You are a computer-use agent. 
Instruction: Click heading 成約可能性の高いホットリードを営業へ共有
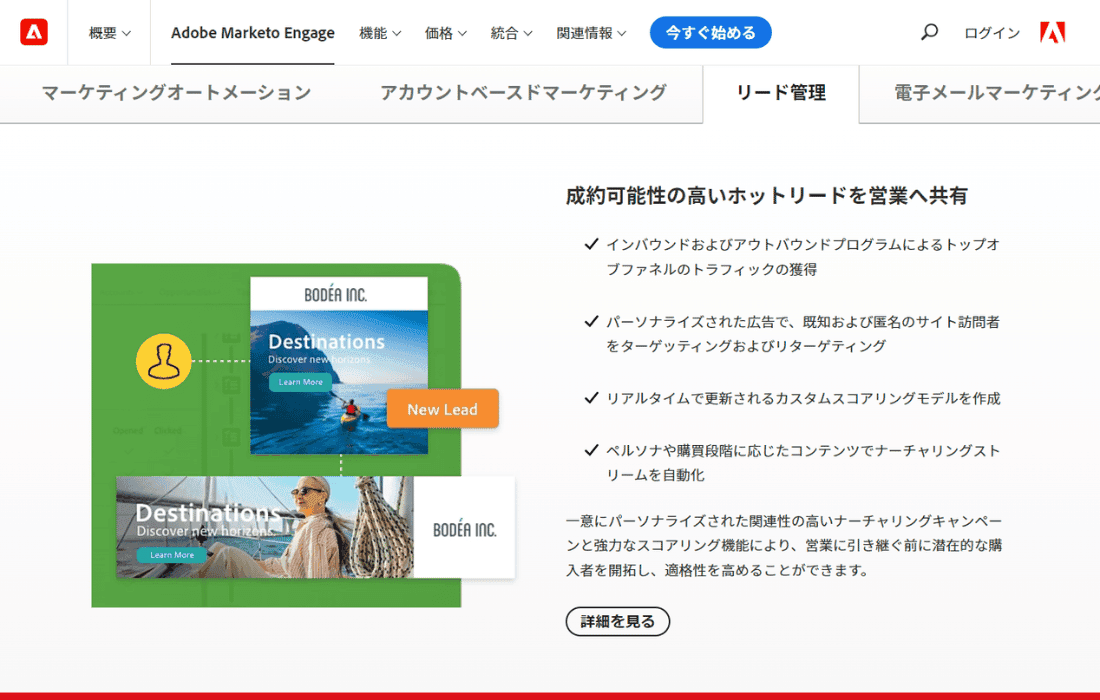[767, 196]
